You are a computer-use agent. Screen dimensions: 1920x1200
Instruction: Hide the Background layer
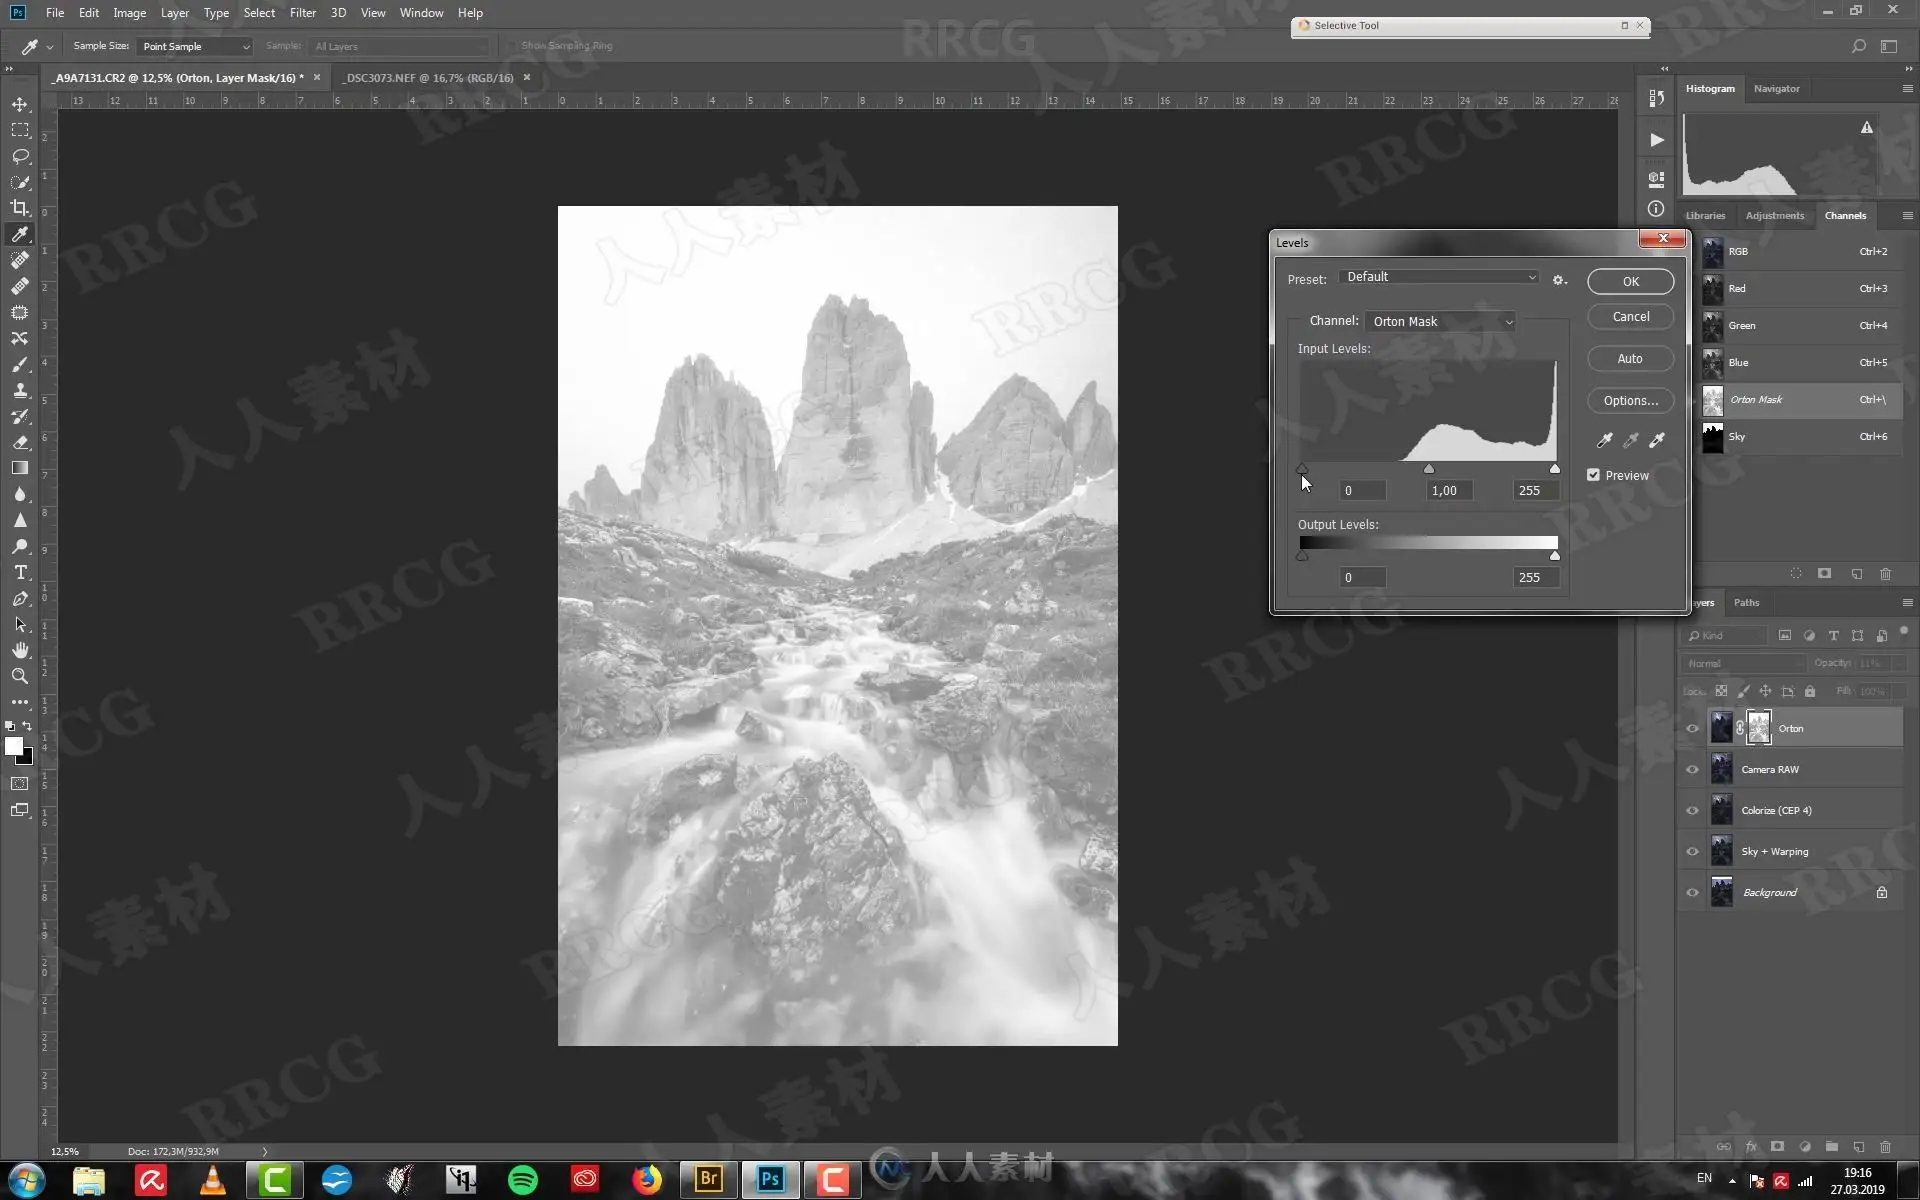(1693, 892)
